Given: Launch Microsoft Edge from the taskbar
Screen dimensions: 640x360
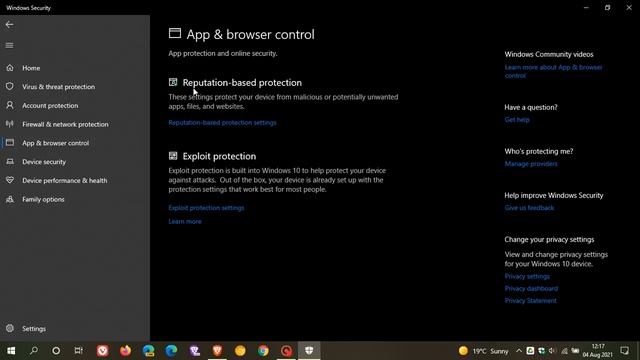Looking at the screenshot, I should coord(171,351).
